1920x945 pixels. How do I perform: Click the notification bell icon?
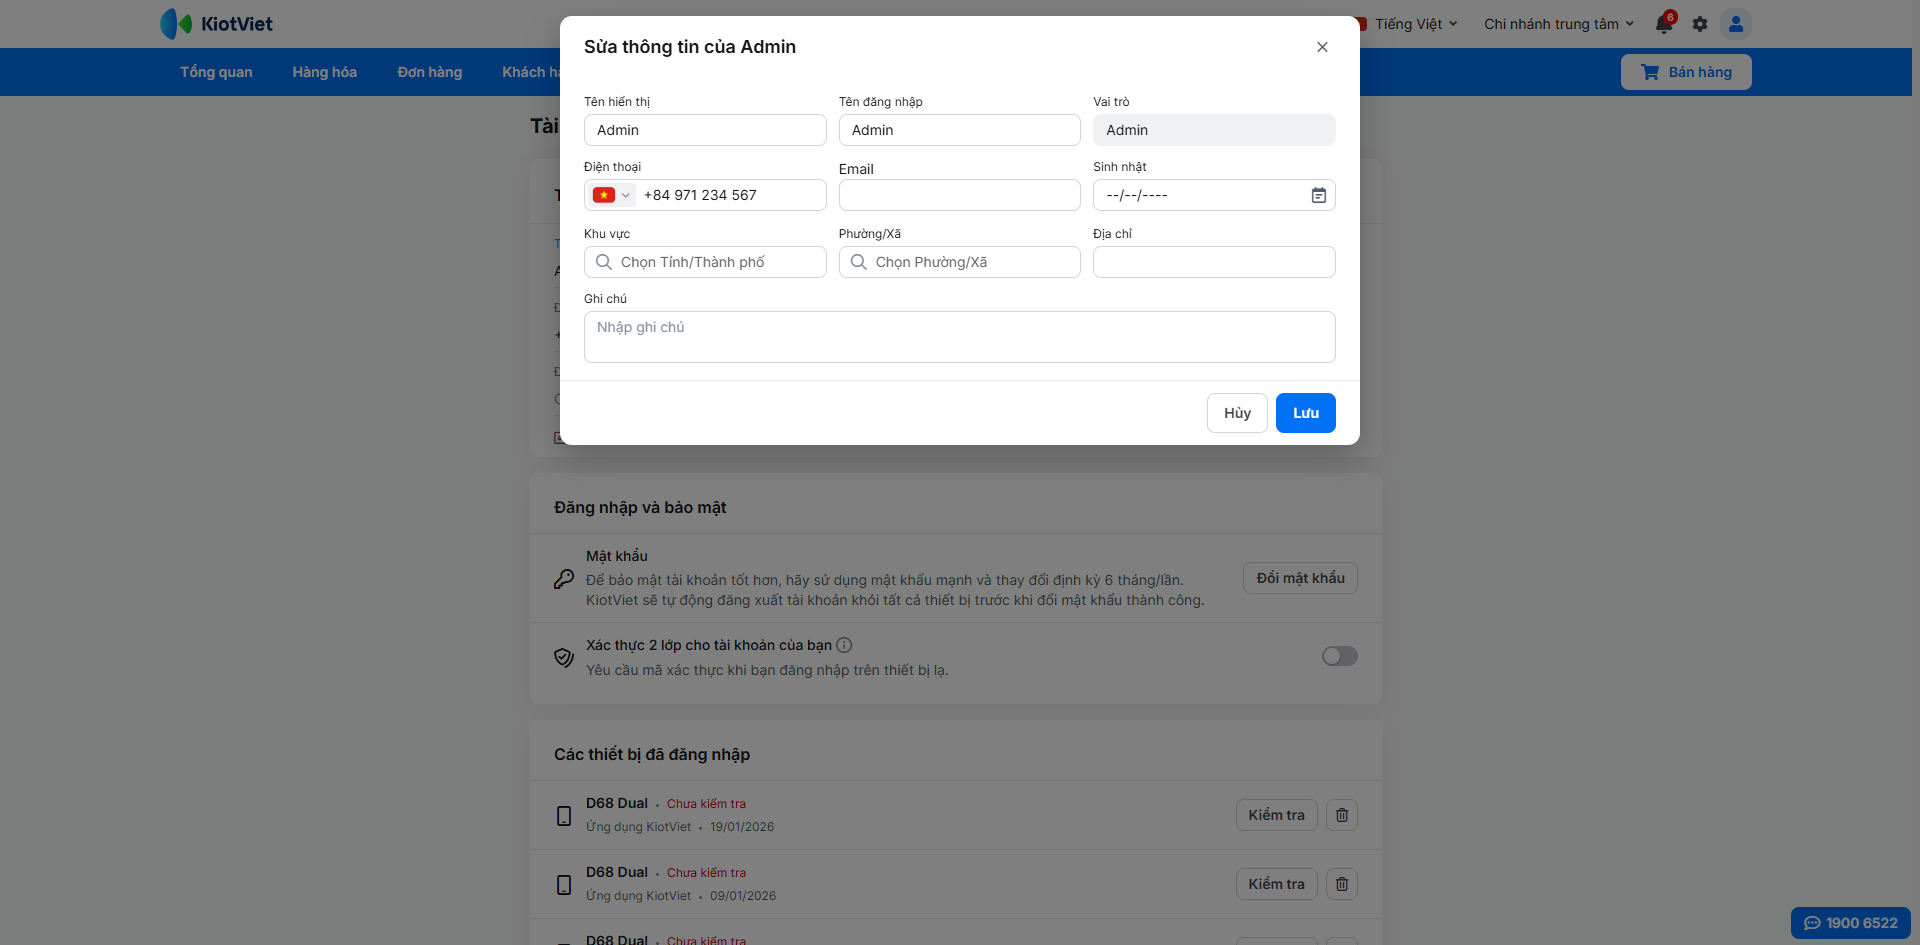[x=1664, y=24]
